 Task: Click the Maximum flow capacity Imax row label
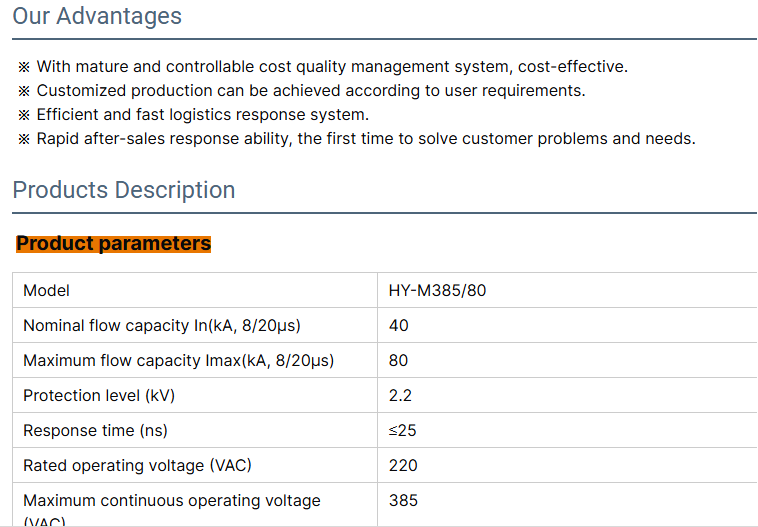[178, 361]
